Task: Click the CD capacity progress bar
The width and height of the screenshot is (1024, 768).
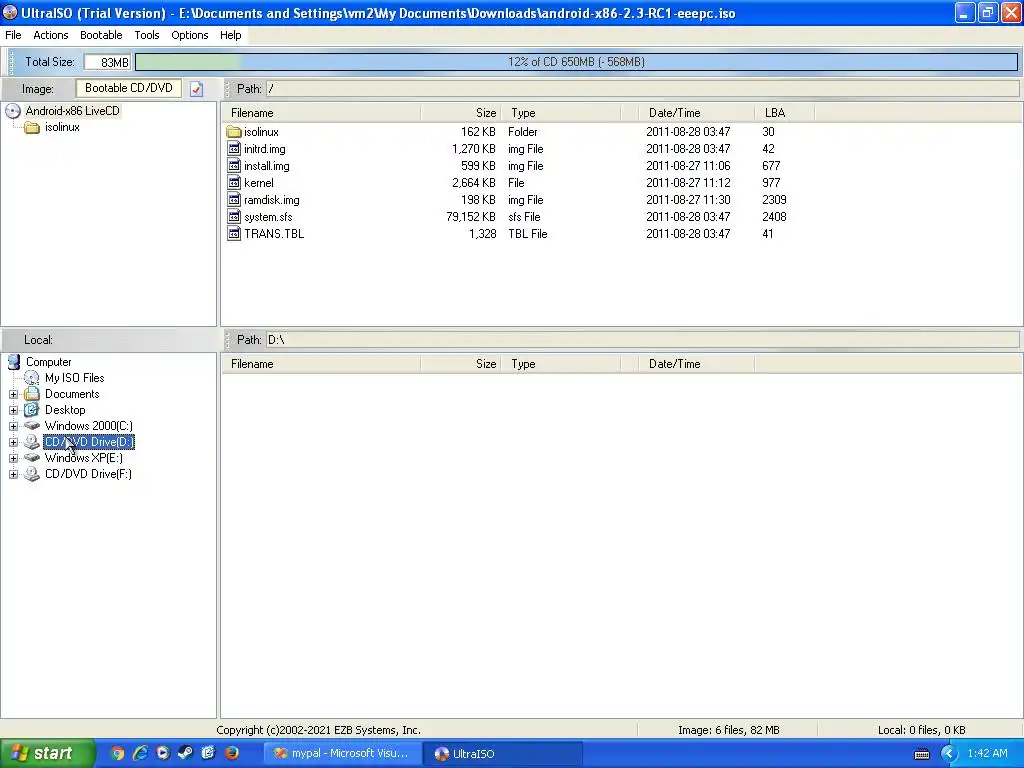Action: 576,62
